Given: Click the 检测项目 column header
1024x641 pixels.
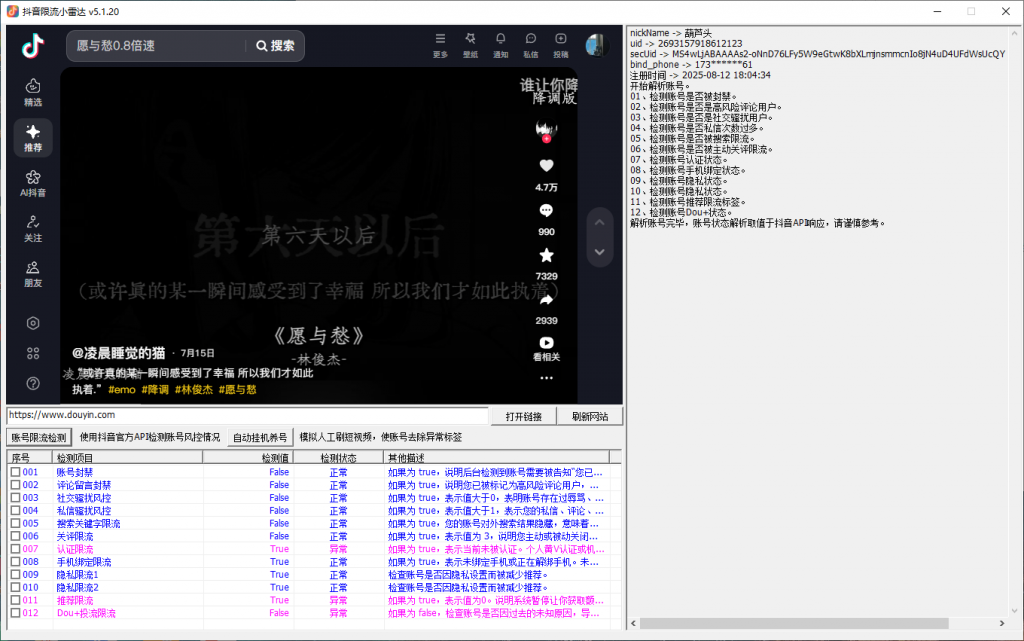Looking at the screenshot, I should (127, 458).
